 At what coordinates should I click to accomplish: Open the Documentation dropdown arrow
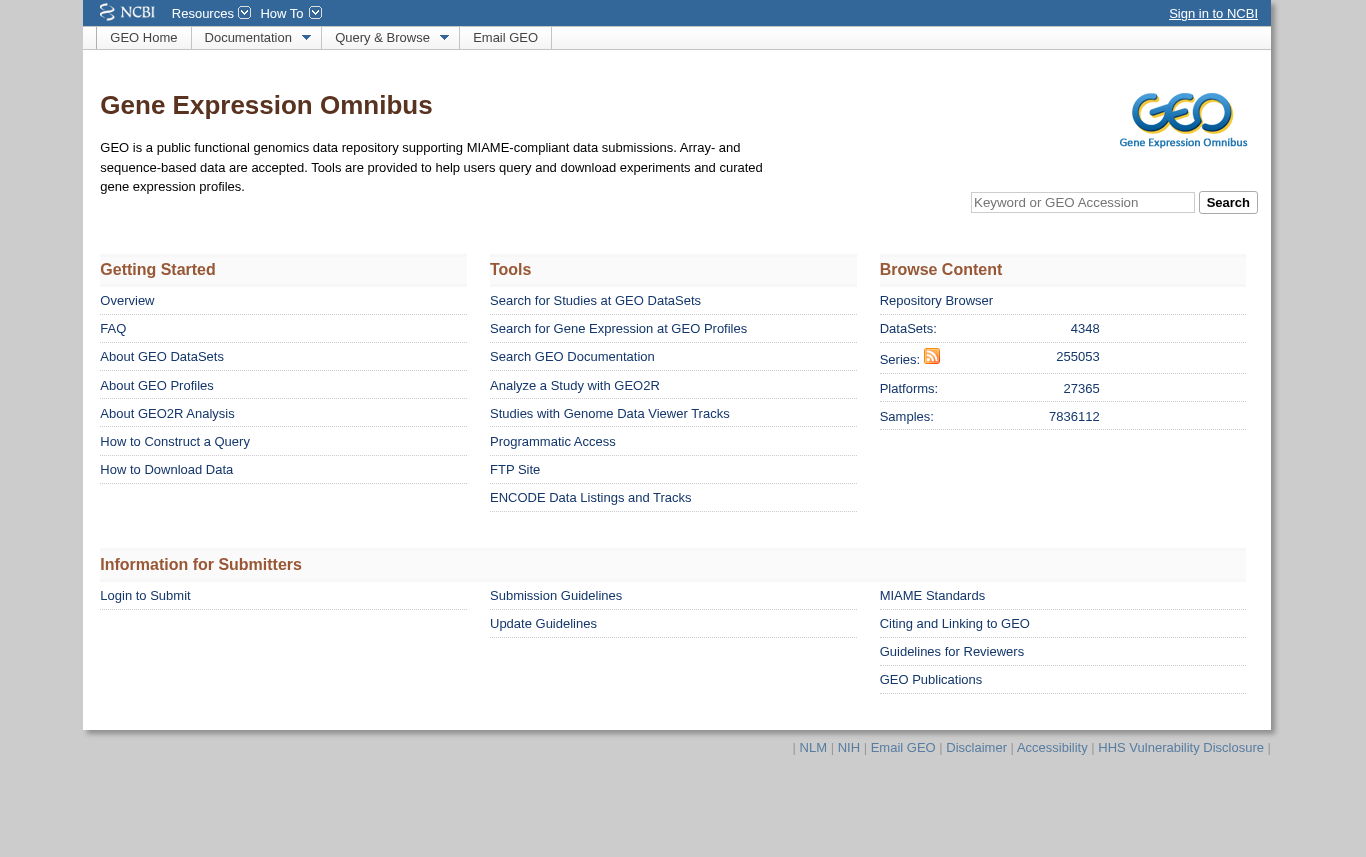pos(306,38)
